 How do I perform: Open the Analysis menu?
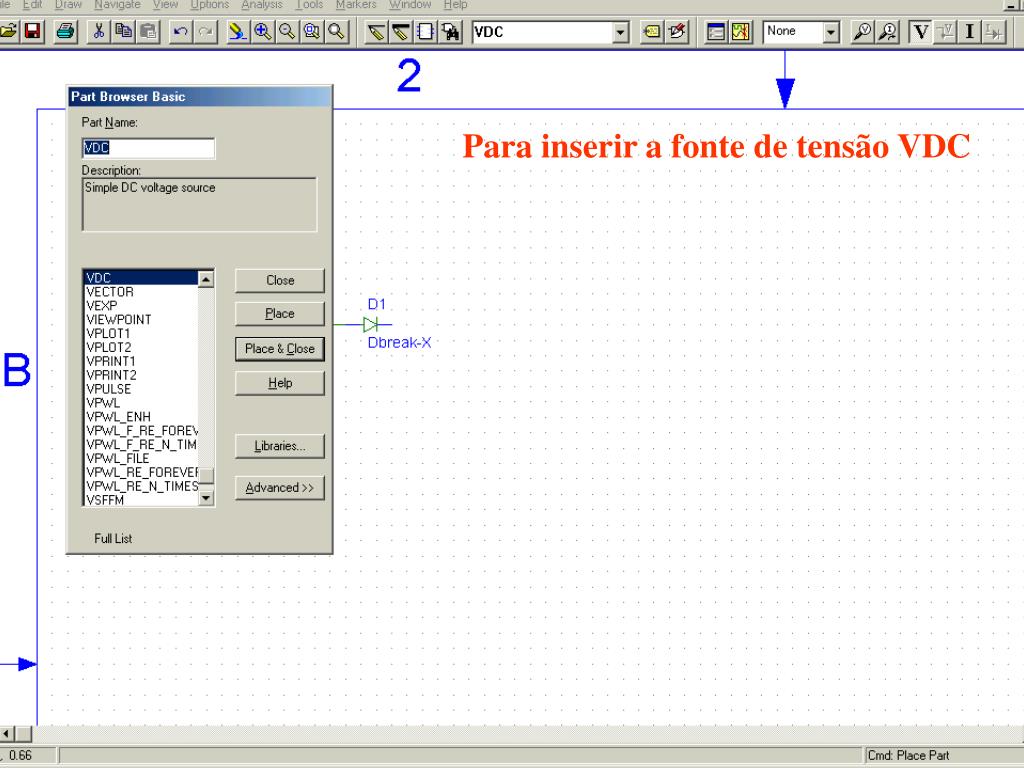[x=261, y=5]
